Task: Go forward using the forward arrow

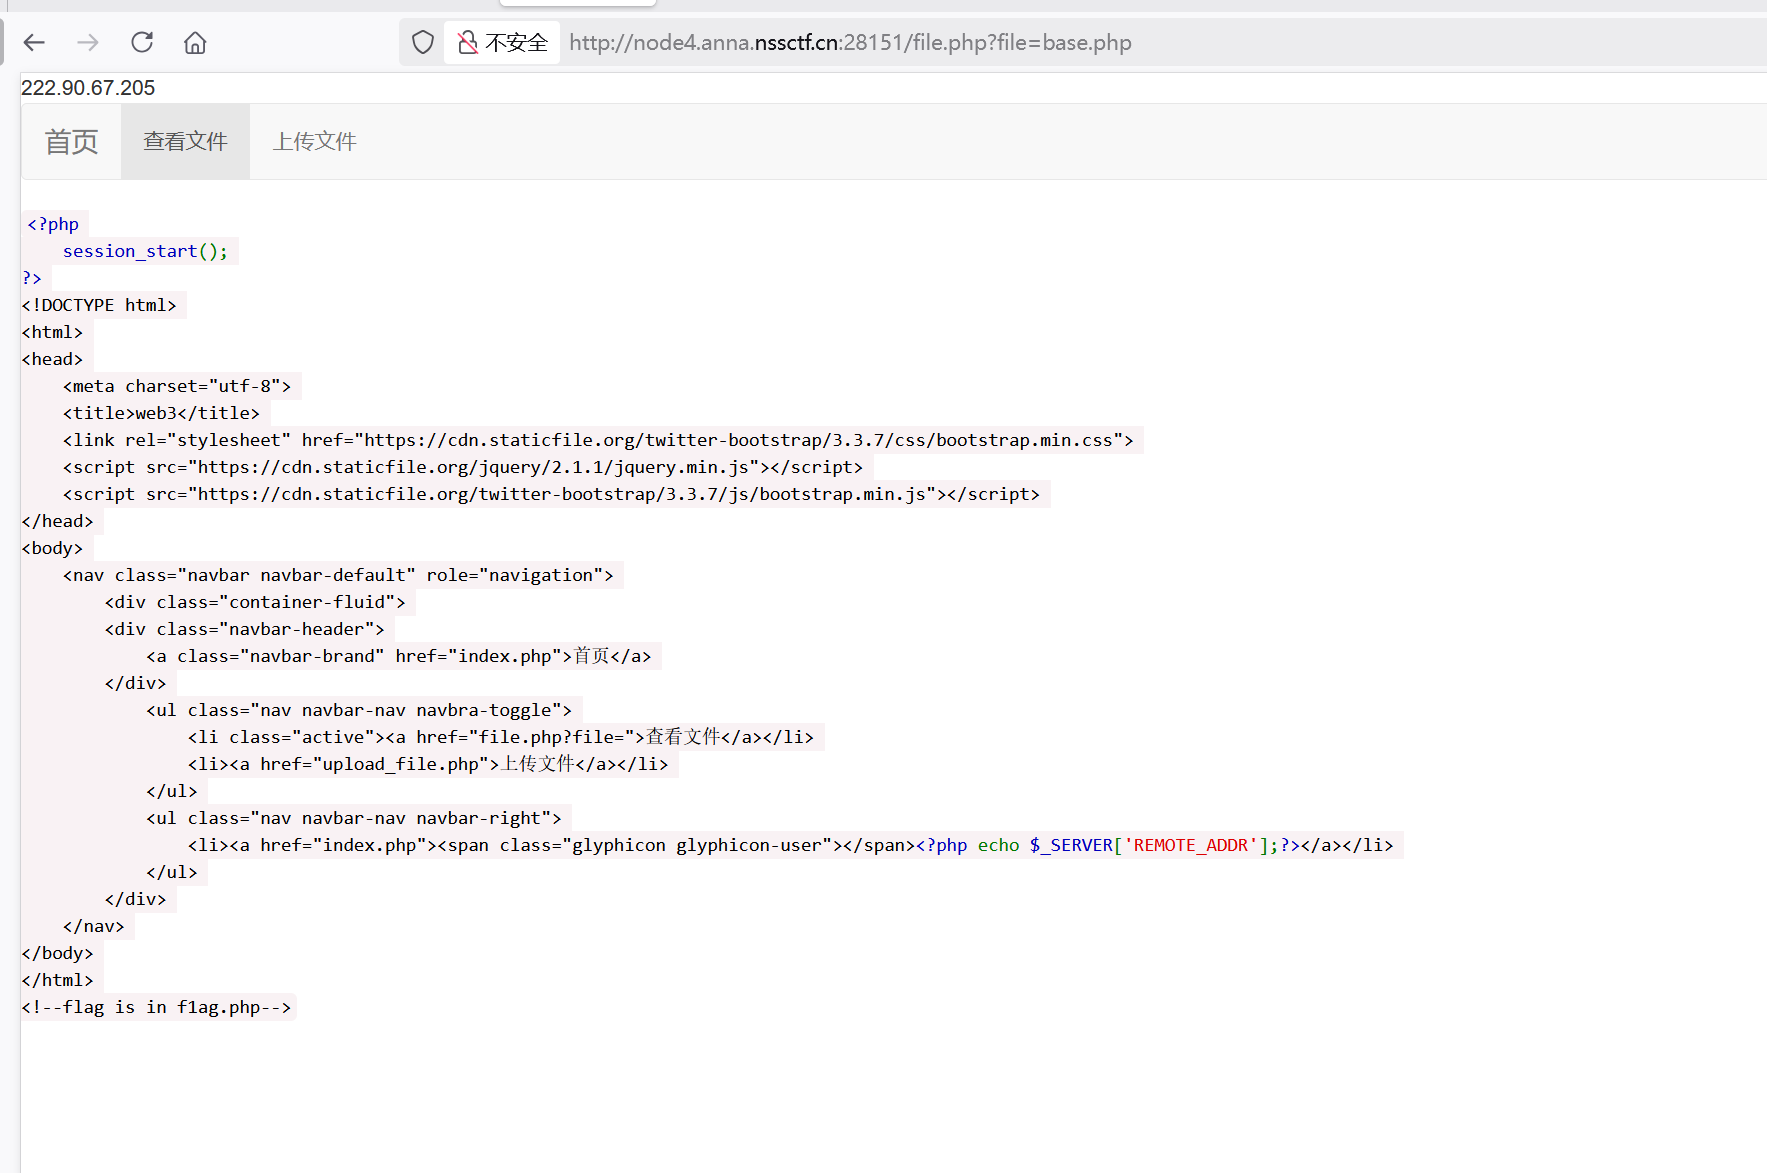Action: [x=88, y=42]
